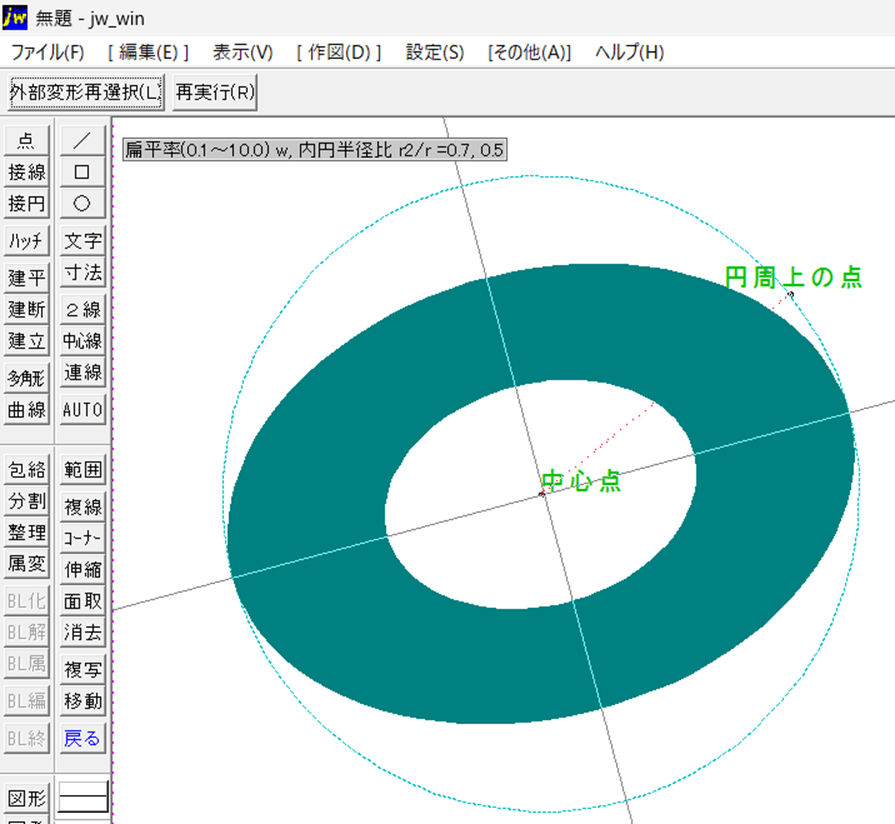Select the 点 (point) tool
The width and height of the screenshot is (895, 824).
(25, 140)
